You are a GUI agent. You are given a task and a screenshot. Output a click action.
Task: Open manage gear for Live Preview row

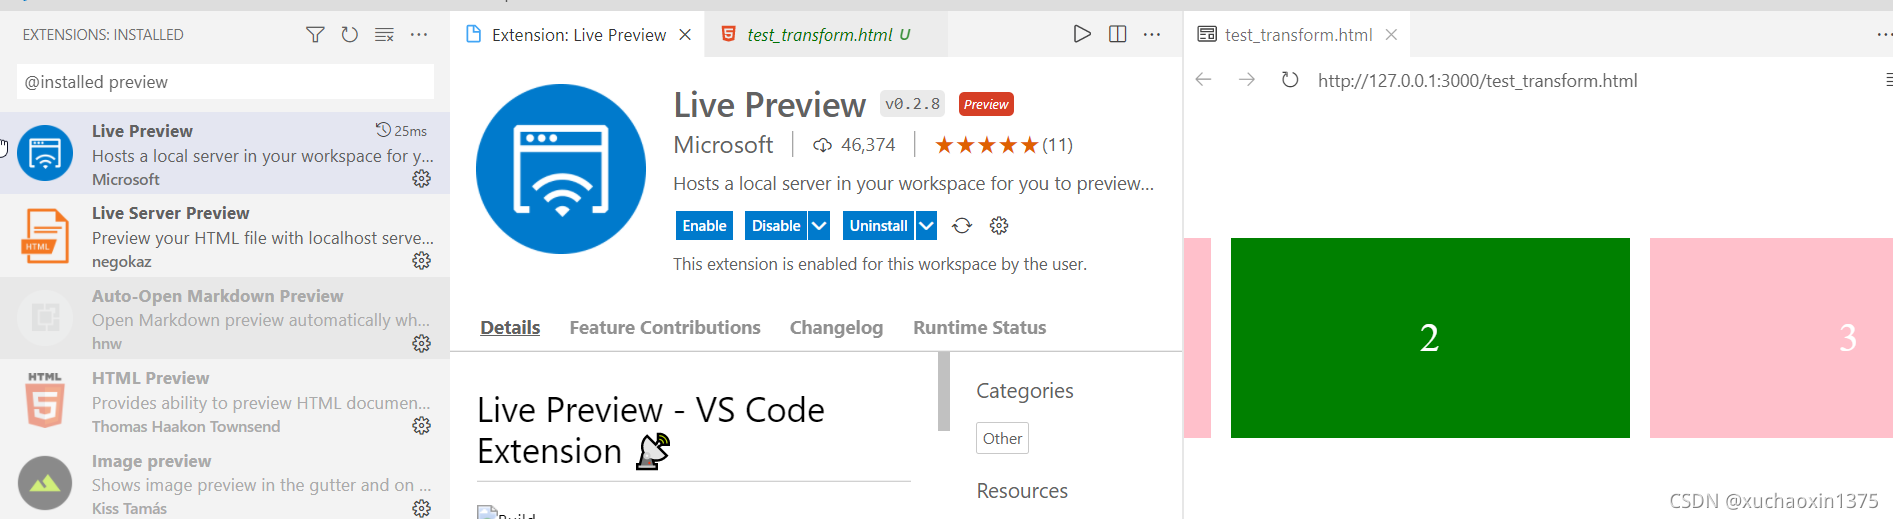coord(422,178)
